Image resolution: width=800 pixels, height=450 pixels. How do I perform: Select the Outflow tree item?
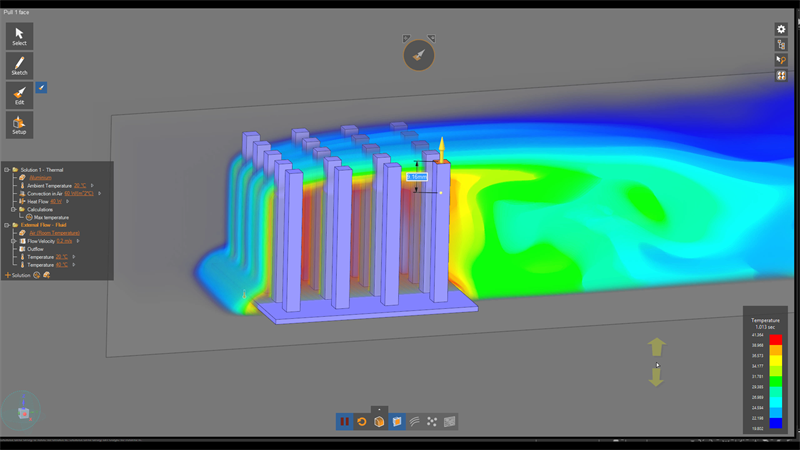tap(35, 249)
